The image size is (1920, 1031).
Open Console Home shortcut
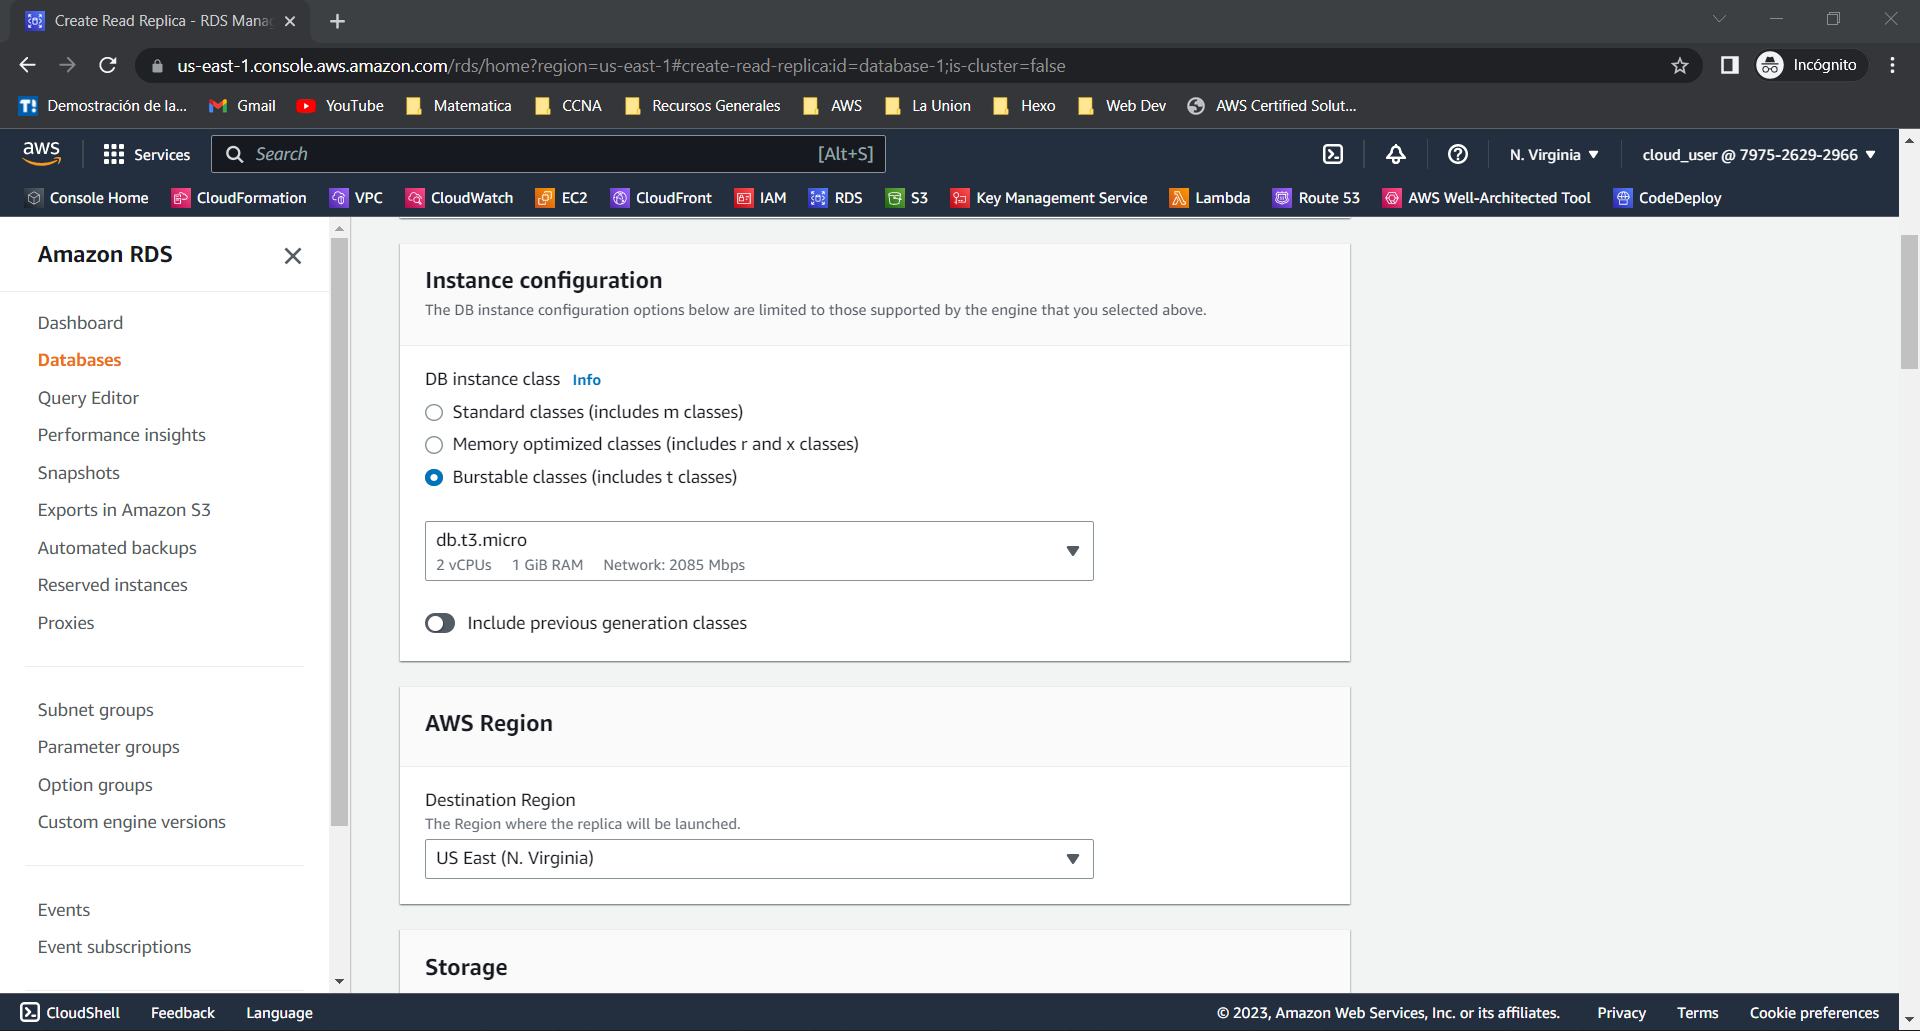(88, 198)
